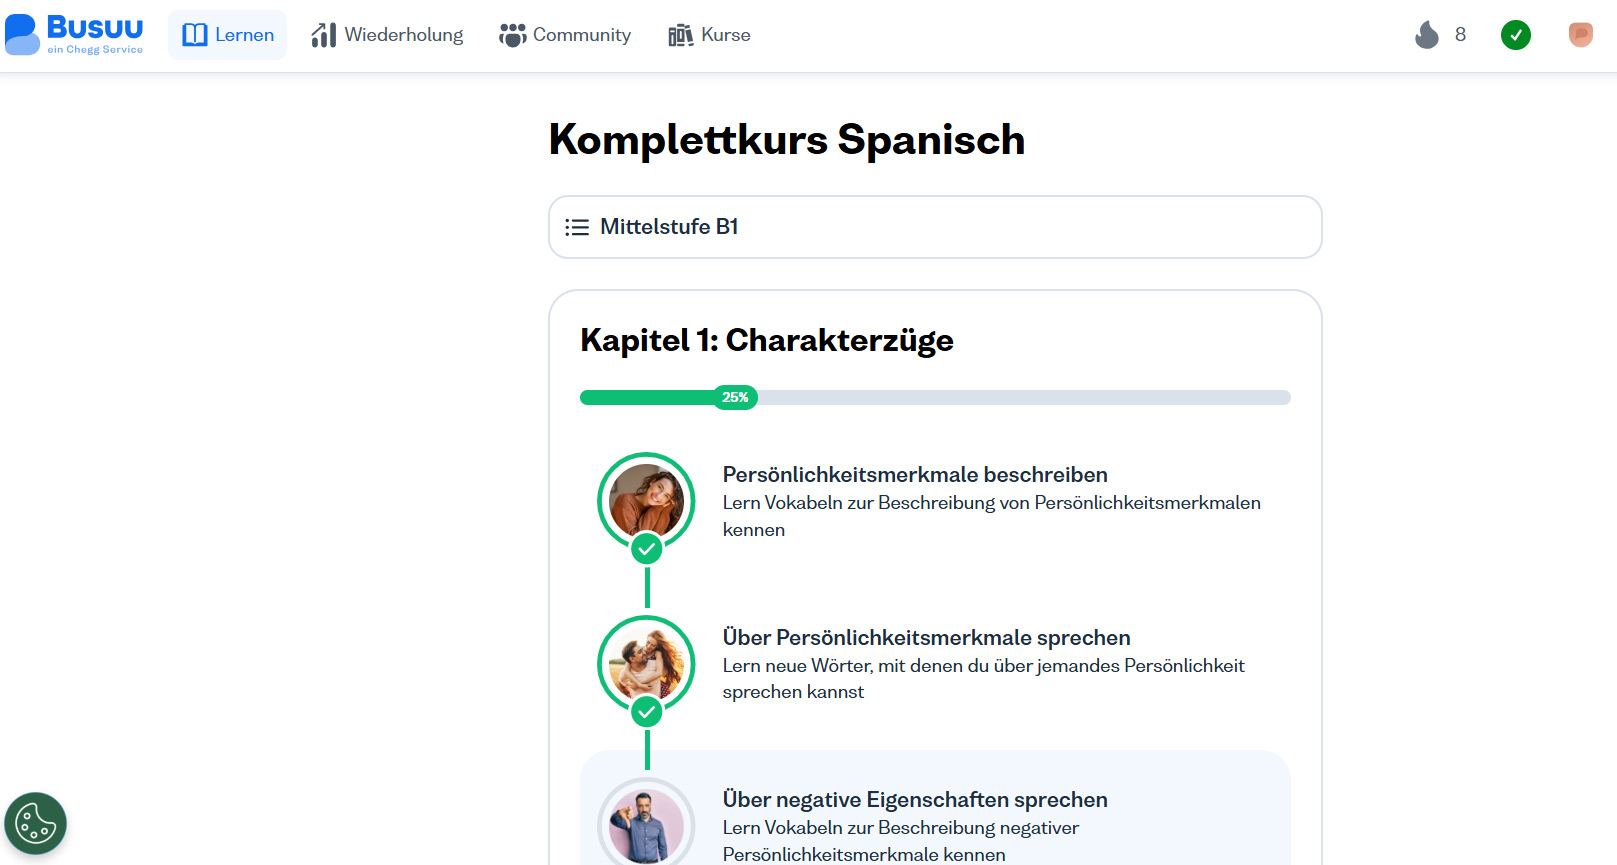Image resolution: width=1617 pixels, height=865 pixels.
Task: Click the Über Persönlichkeitsmerkmale sprechen title
Action: click(x=926, y=637)
